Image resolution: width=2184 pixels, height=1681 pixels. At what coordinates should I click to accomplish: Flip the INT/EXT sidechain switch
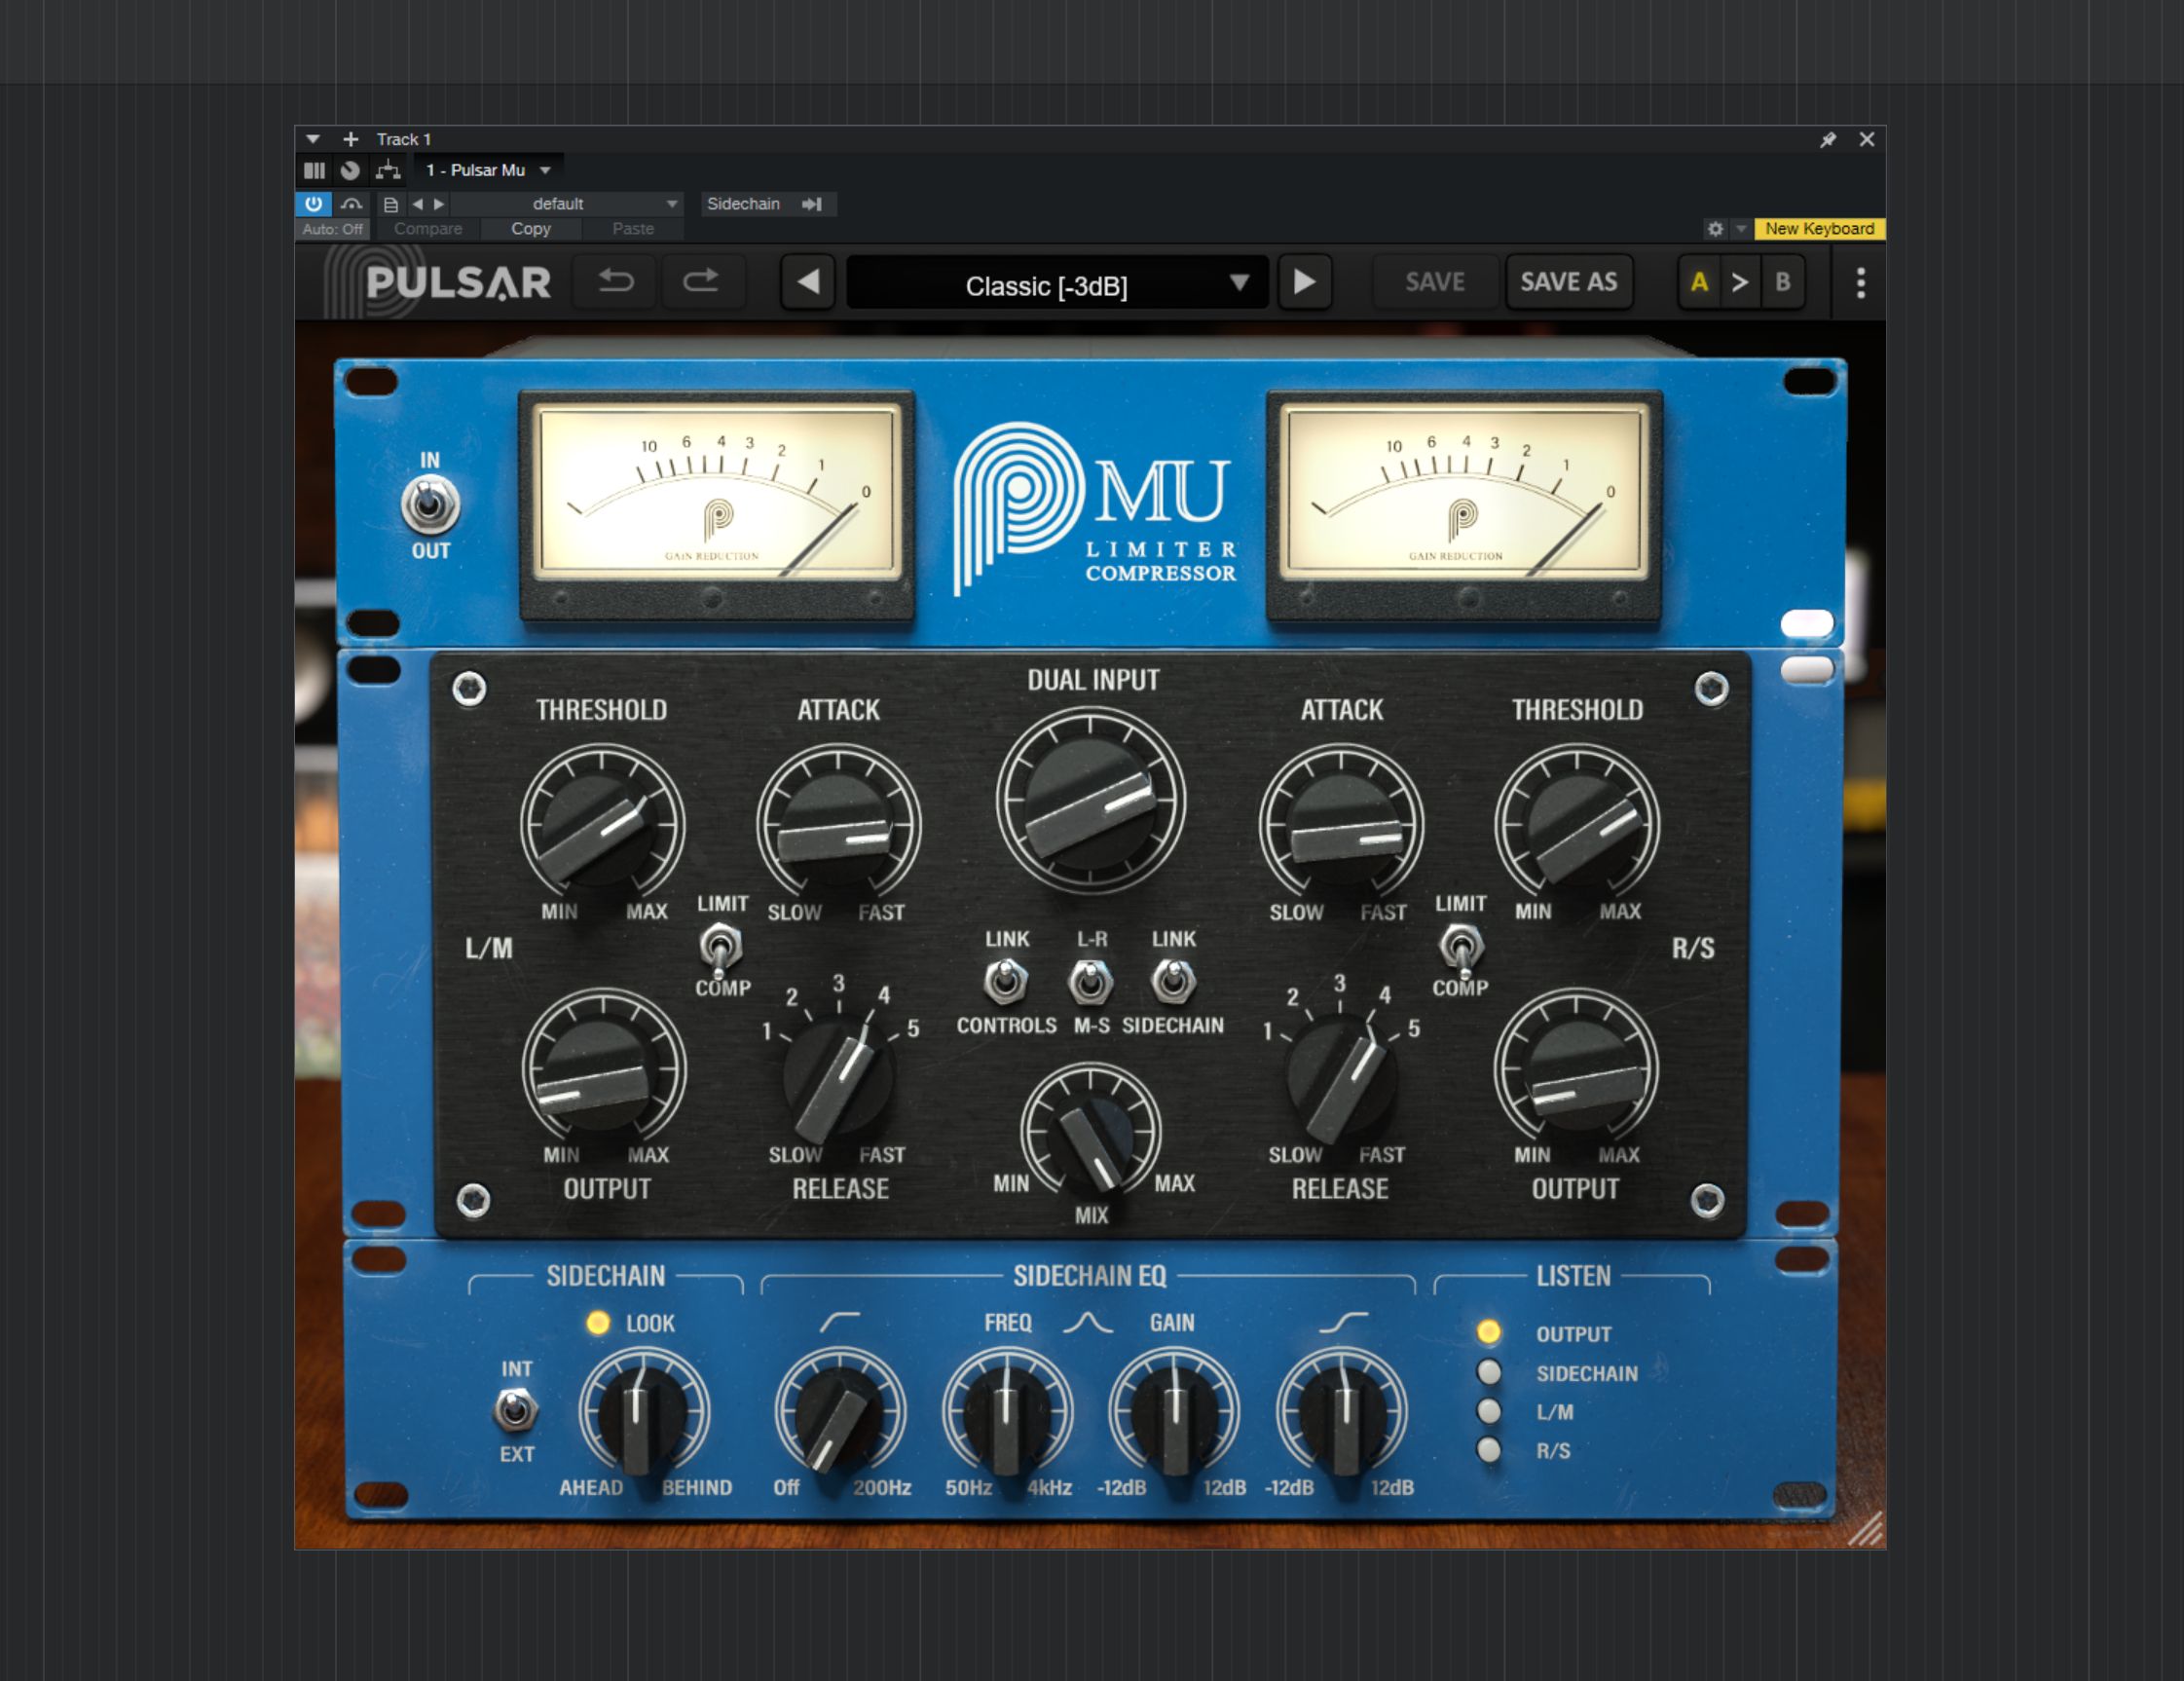pos(516,1411)
